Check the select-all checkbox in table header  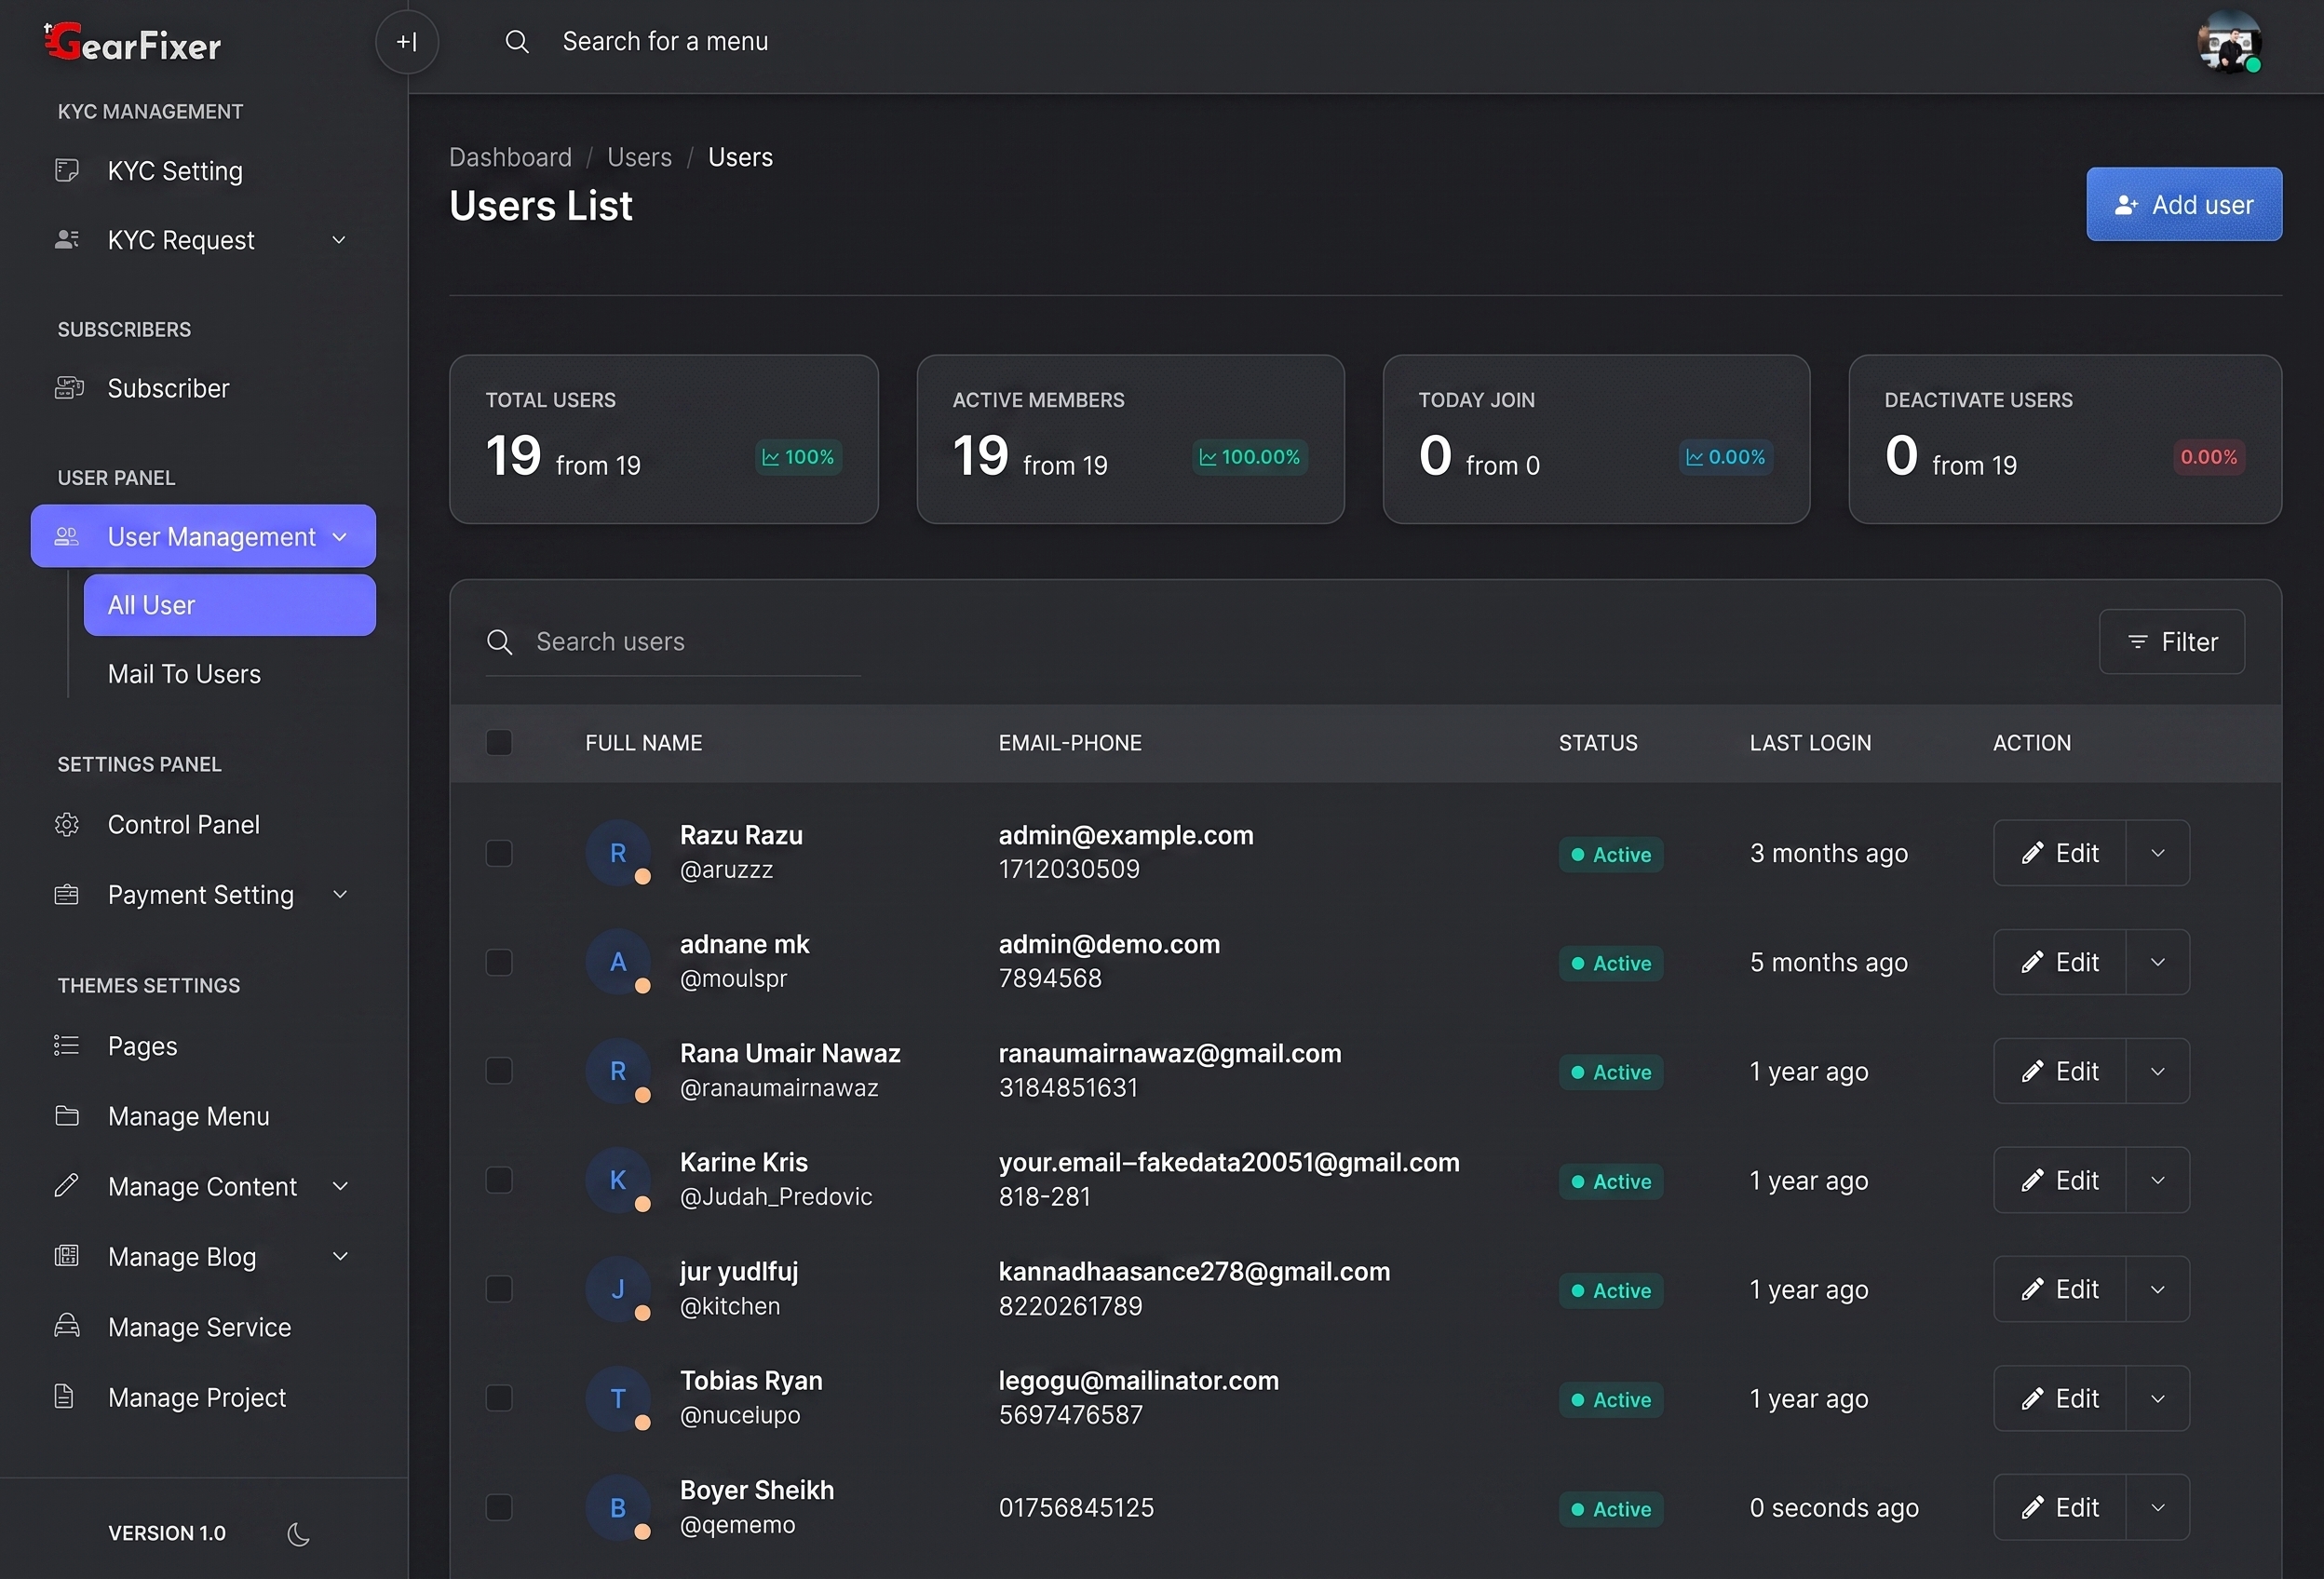pos(499,743)
